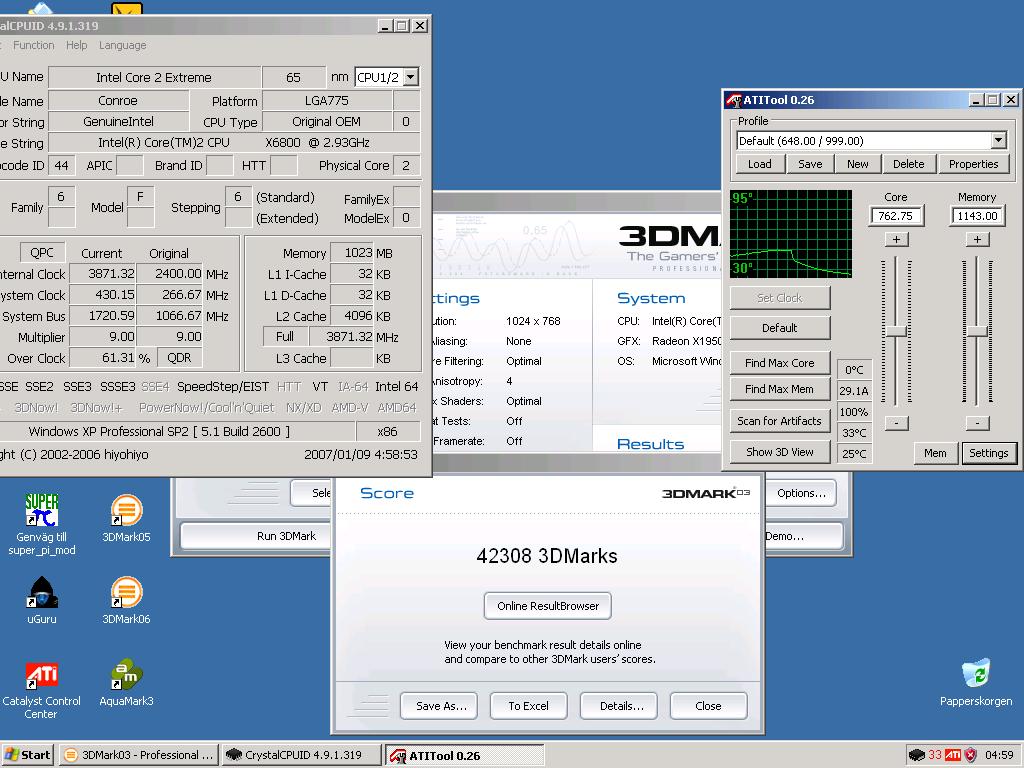Click Show 3D View button
This screenshot has width=1024, height=768.
[780, 452]
